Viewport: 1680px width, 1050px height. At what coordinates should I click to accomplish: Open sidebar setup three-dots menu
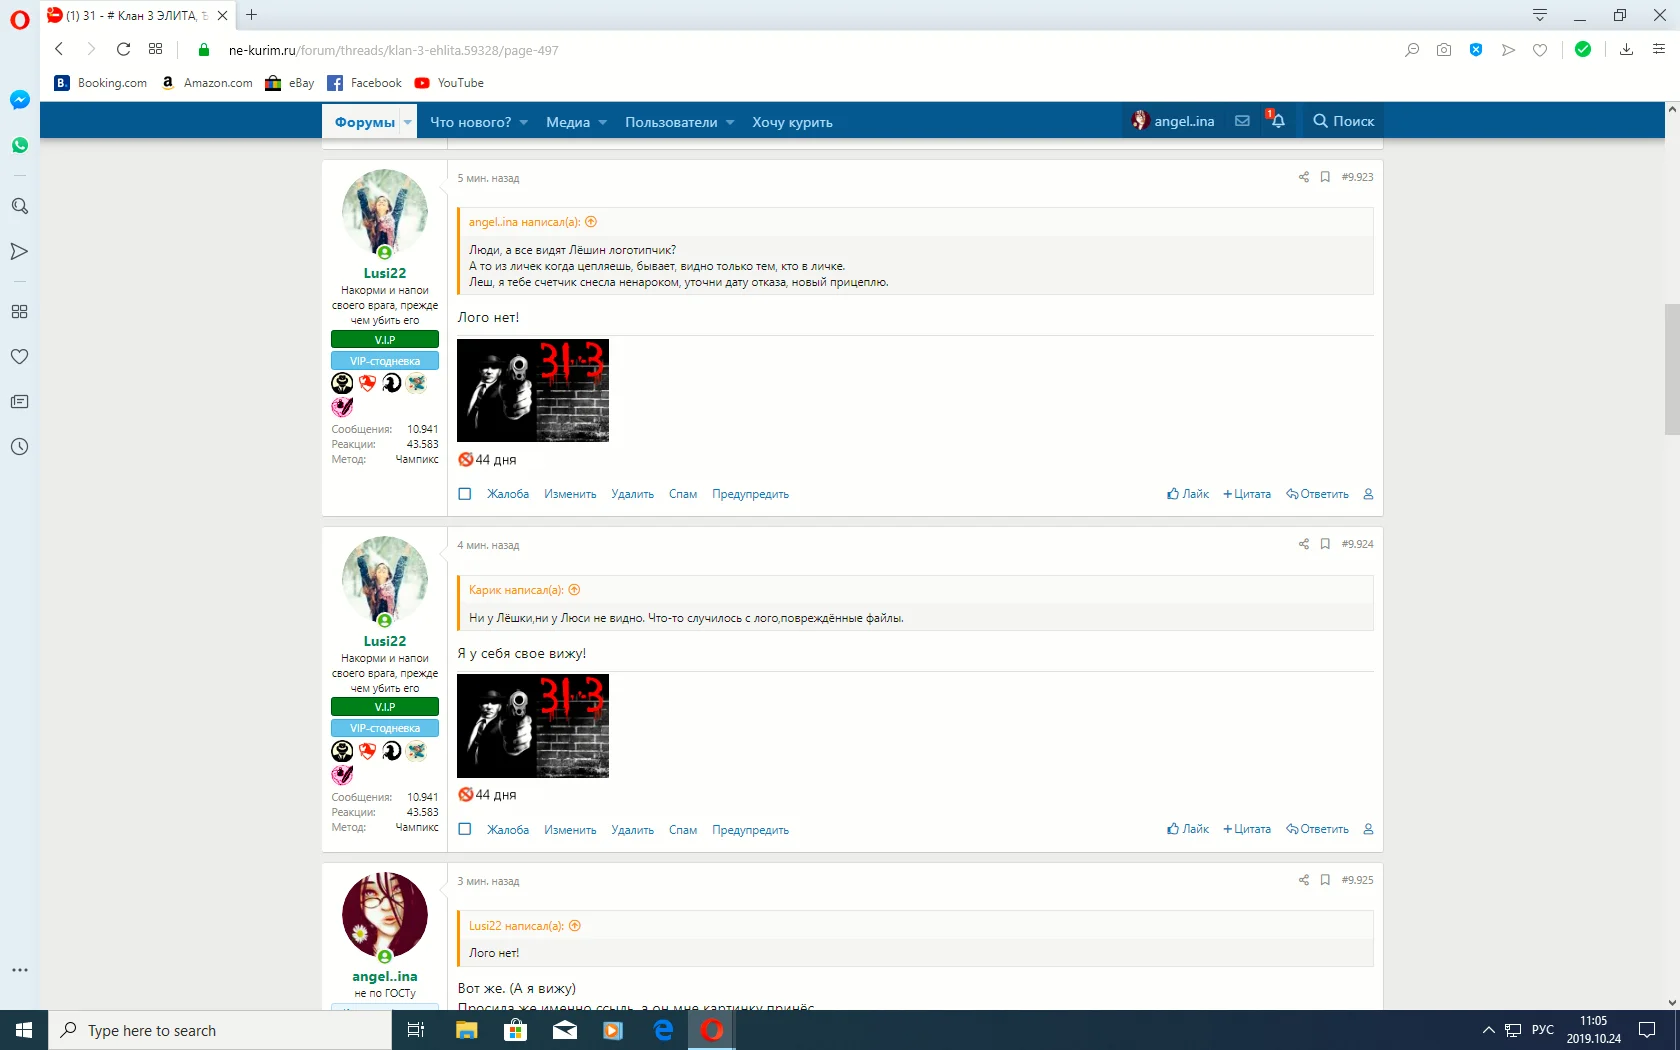click(19, 970)
